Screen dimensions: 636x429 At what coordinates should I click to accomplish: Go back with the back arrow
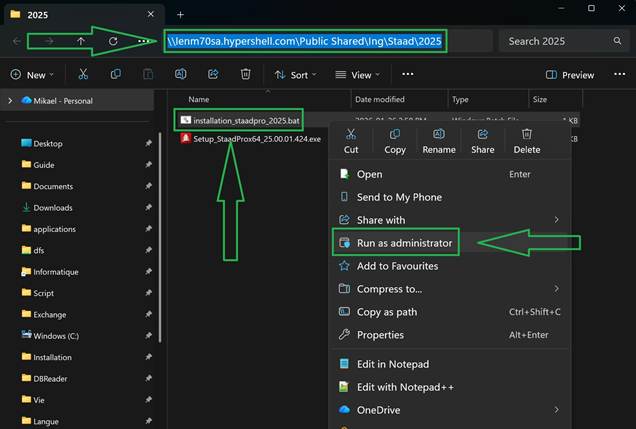17,41
